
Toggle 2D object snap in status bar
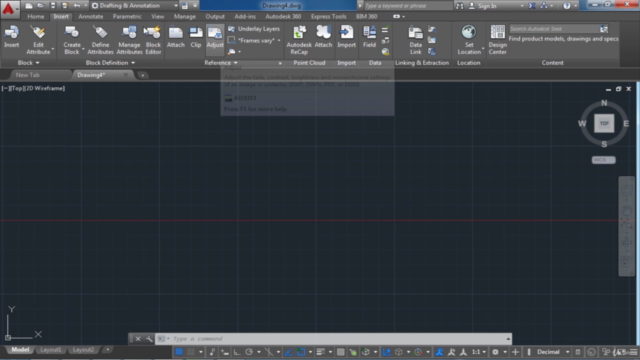coord(301,352)
